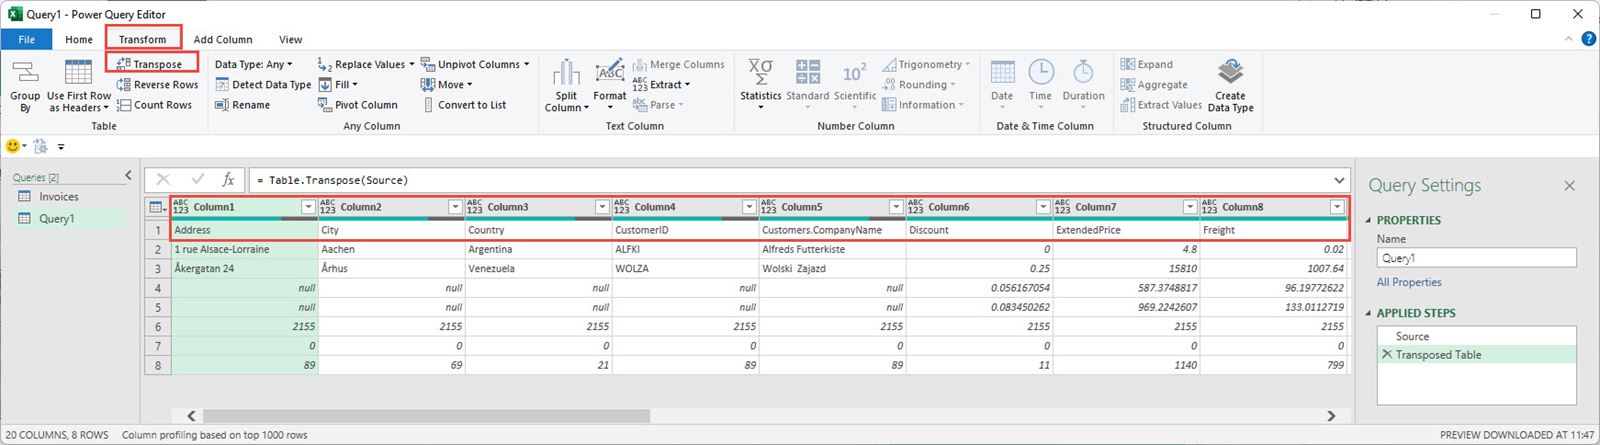Click the Transpose icon in Table group

coord(124,64)
